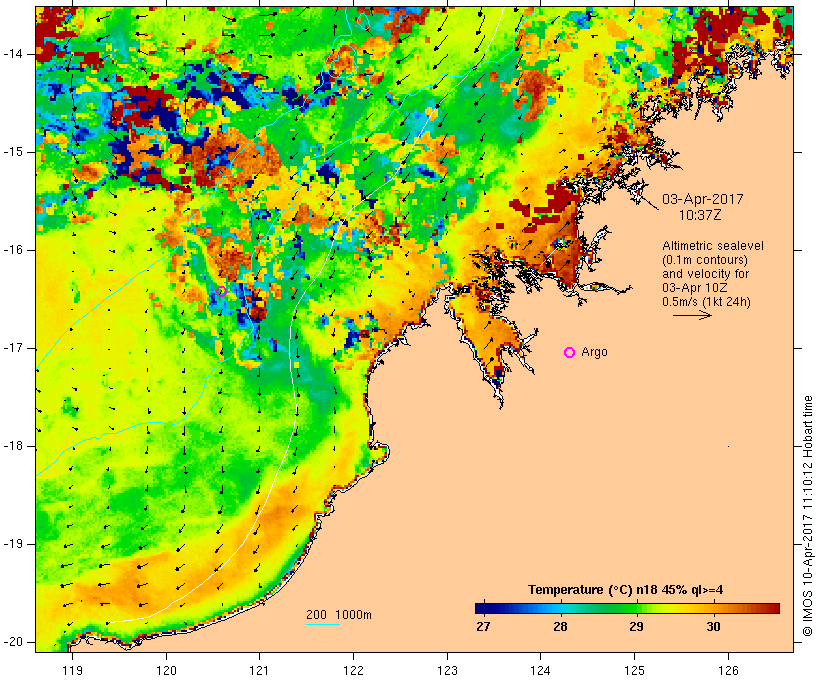Click the 'Argo' legend label
This screenshot has width=820, height=680.
(595, 352)
